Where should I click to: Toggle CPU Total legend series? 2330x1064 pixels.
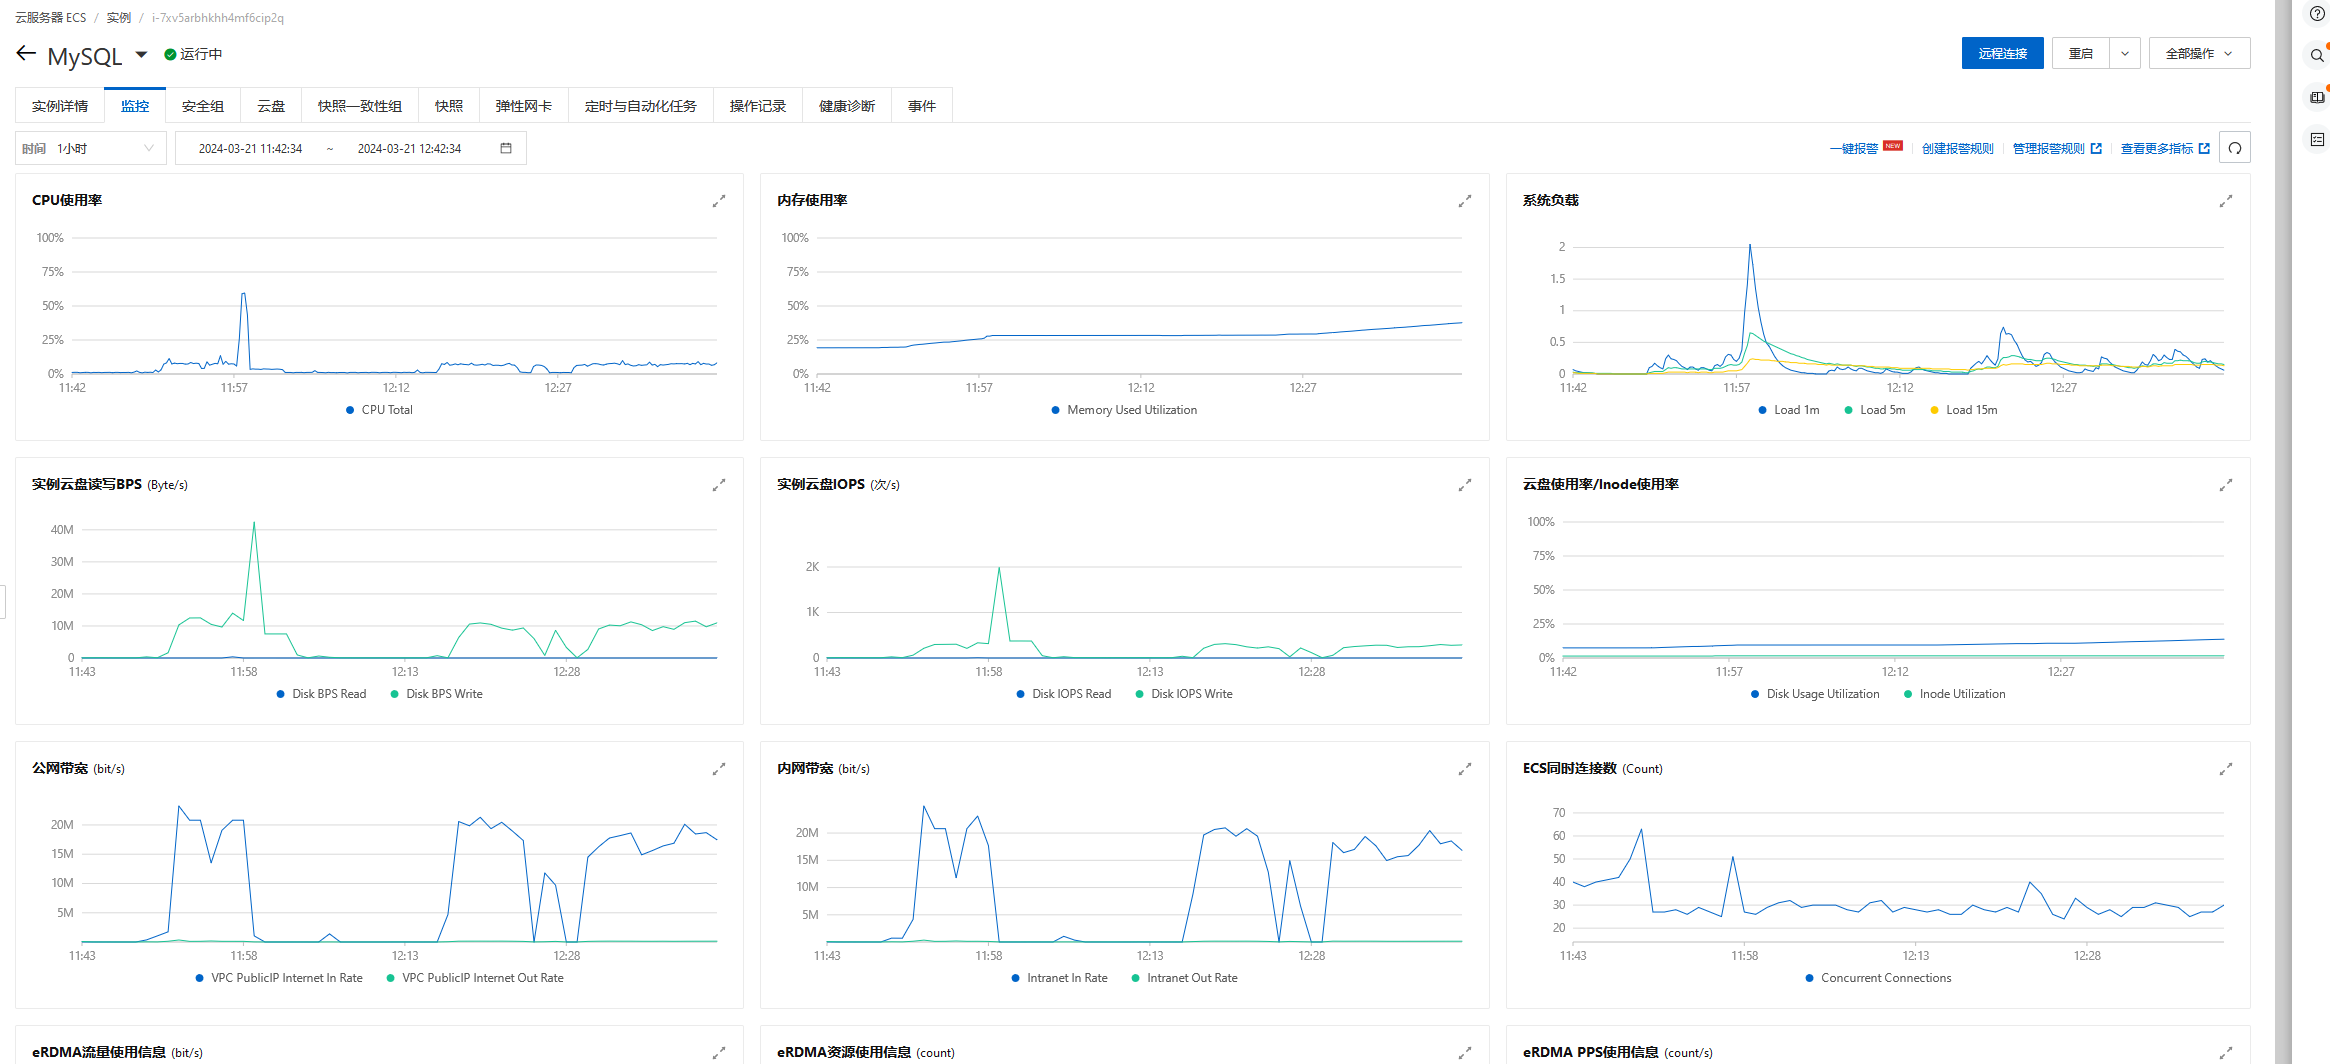[379, 410]
